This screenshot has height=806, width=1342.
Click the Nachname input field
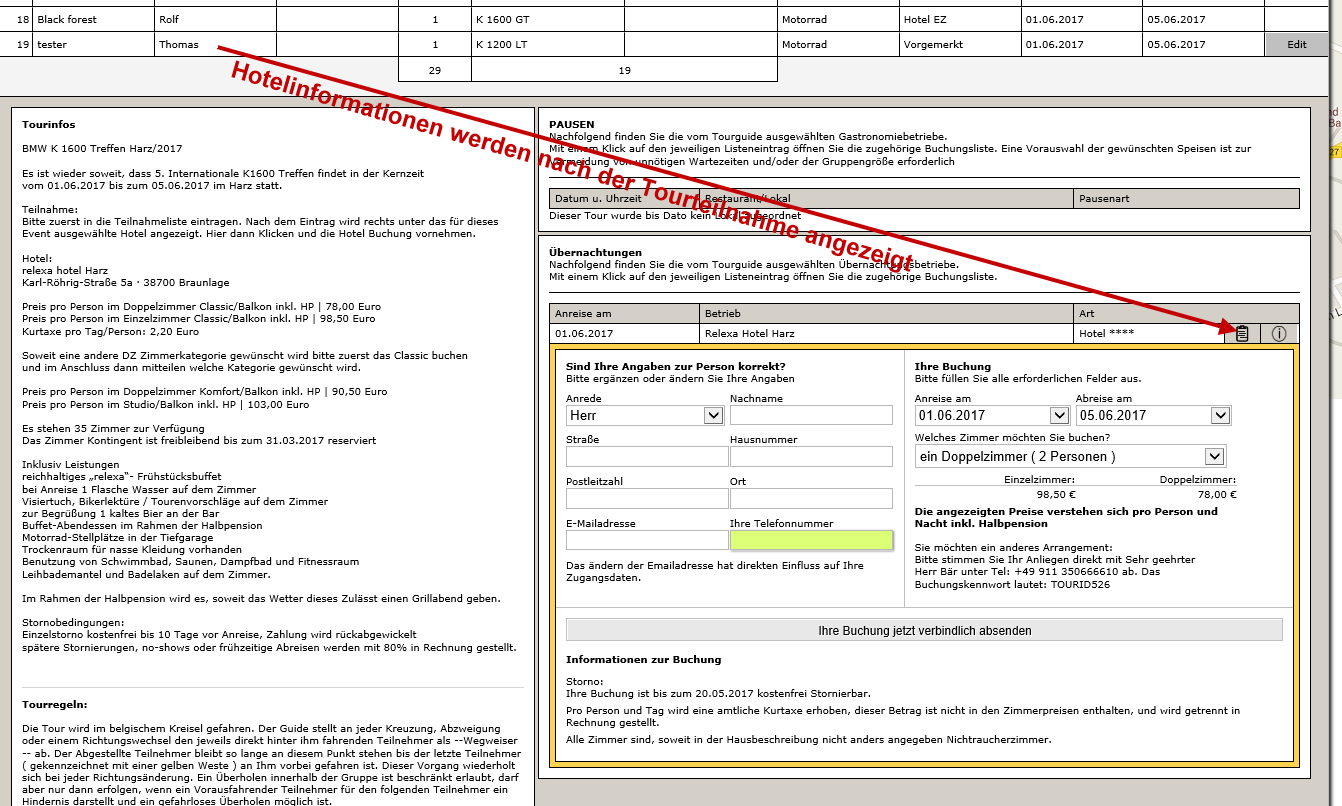click(811, 415)
